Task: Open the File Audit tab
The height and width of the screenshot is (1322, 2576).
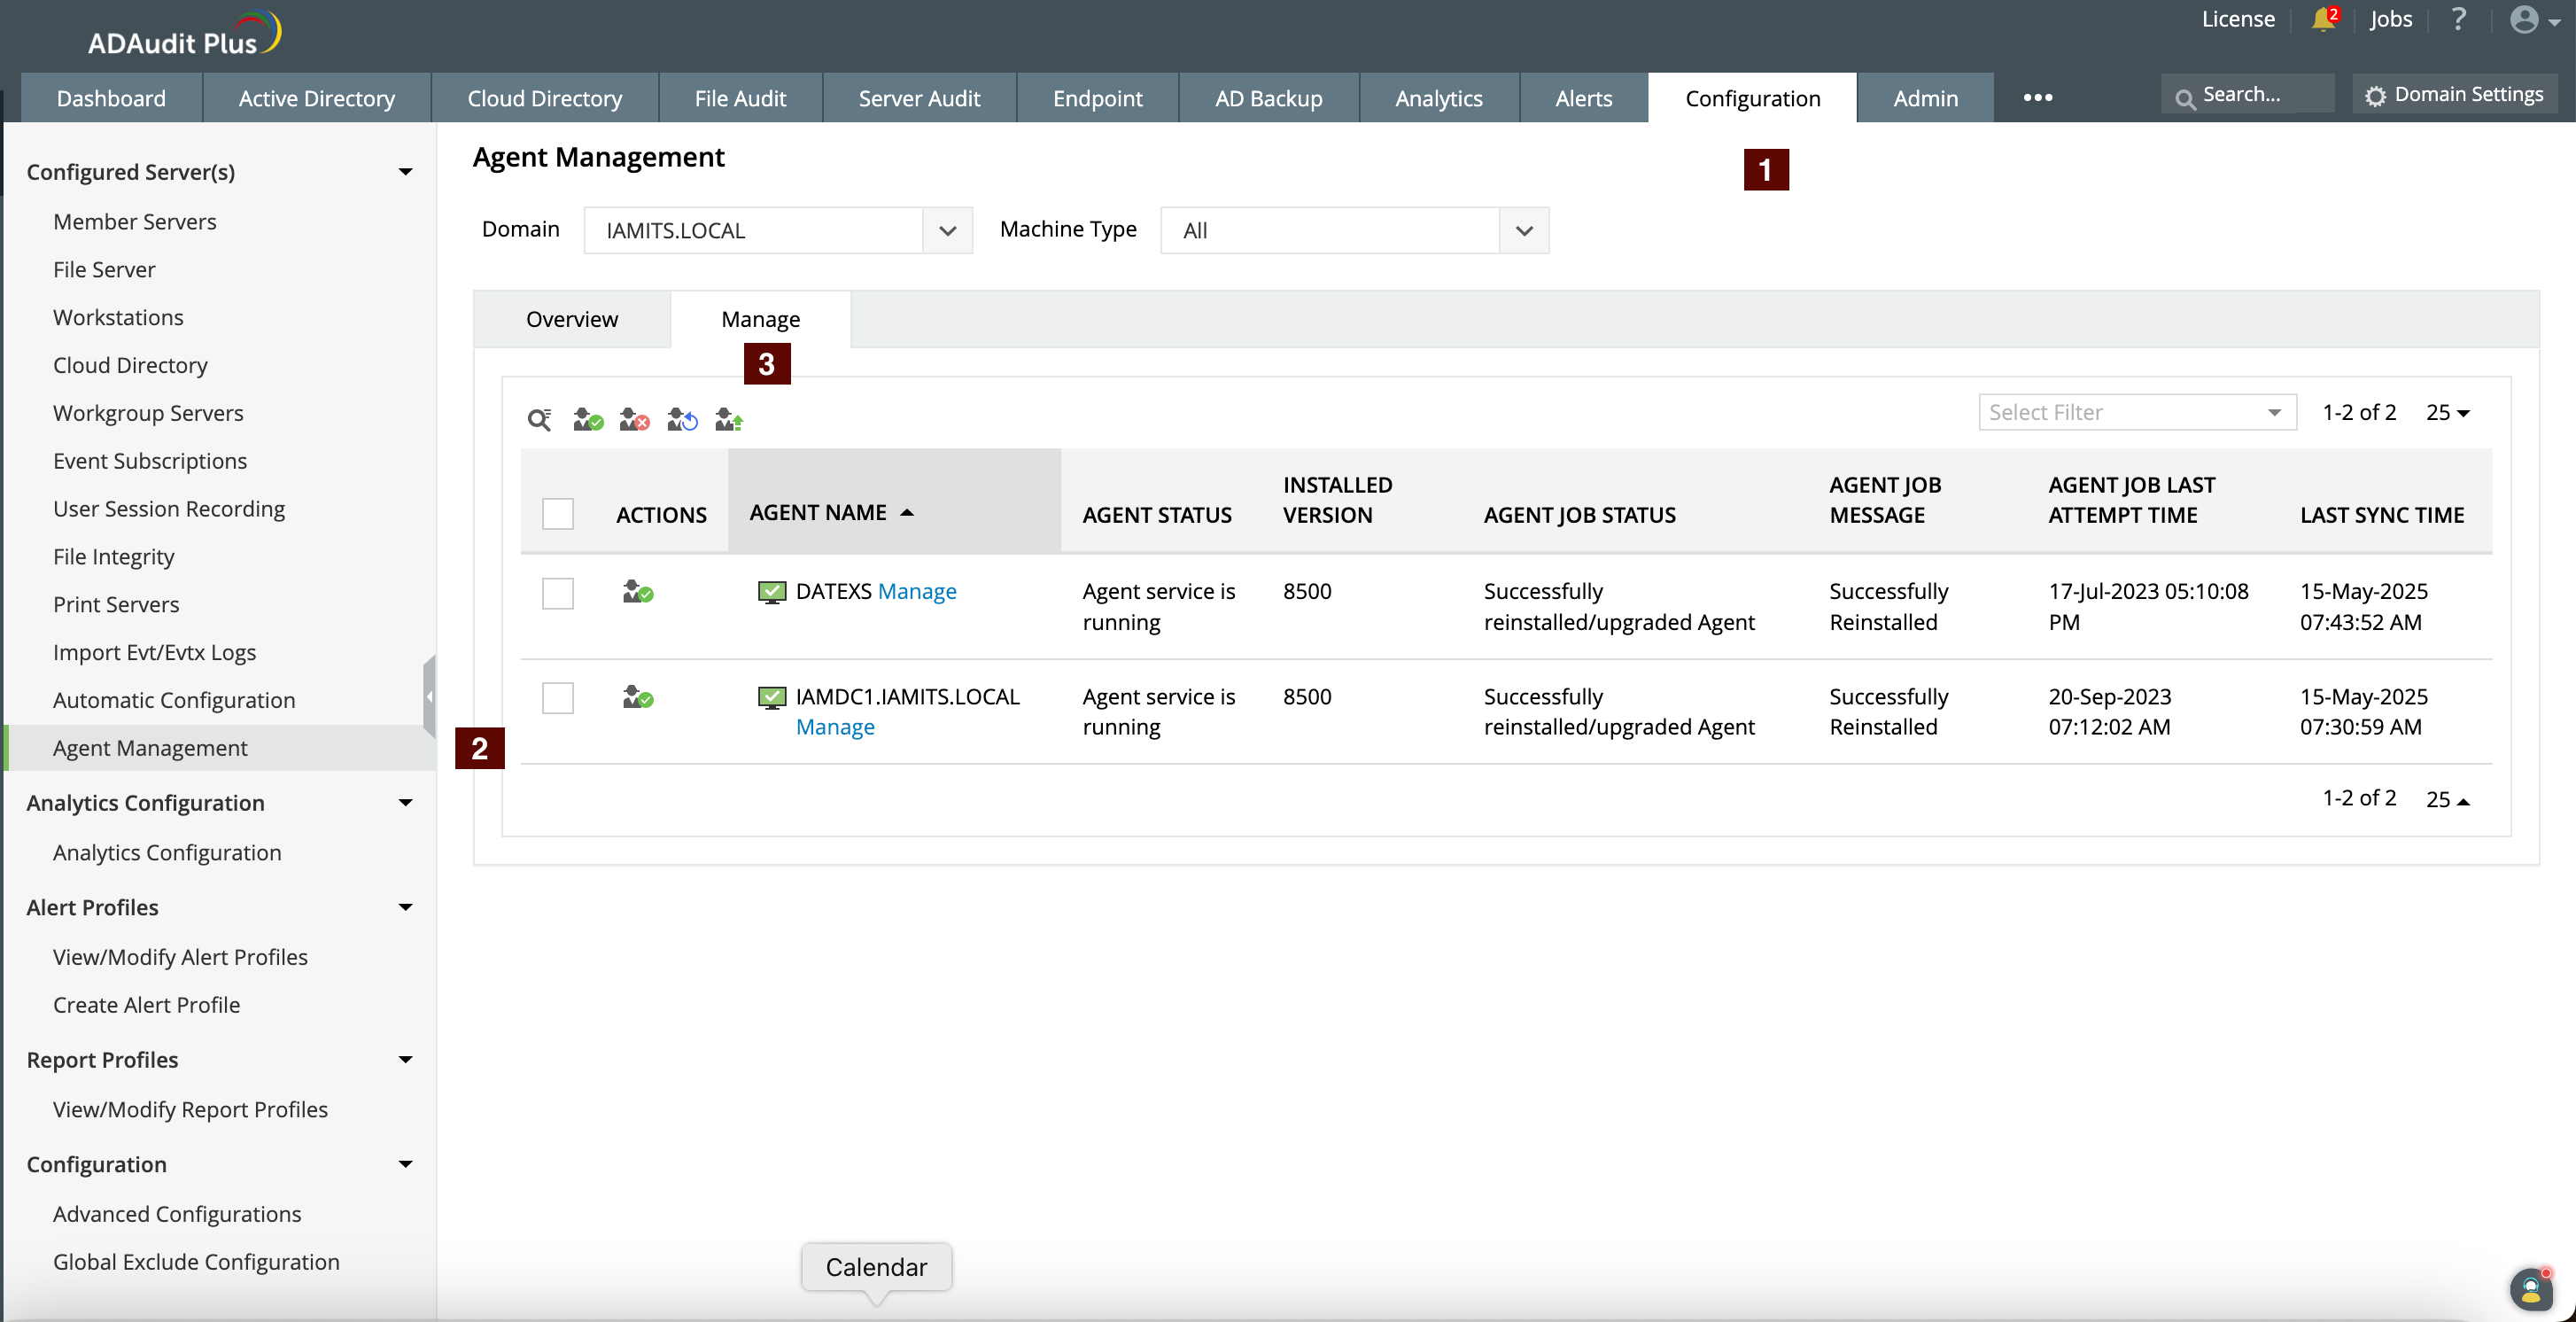Action: [x=740, y=98]
